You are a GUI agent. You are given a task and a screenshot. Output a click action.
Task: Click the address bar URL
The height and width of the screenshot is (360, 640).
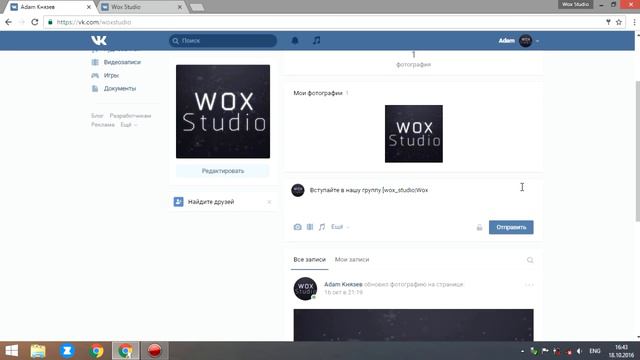click(94, 22)
